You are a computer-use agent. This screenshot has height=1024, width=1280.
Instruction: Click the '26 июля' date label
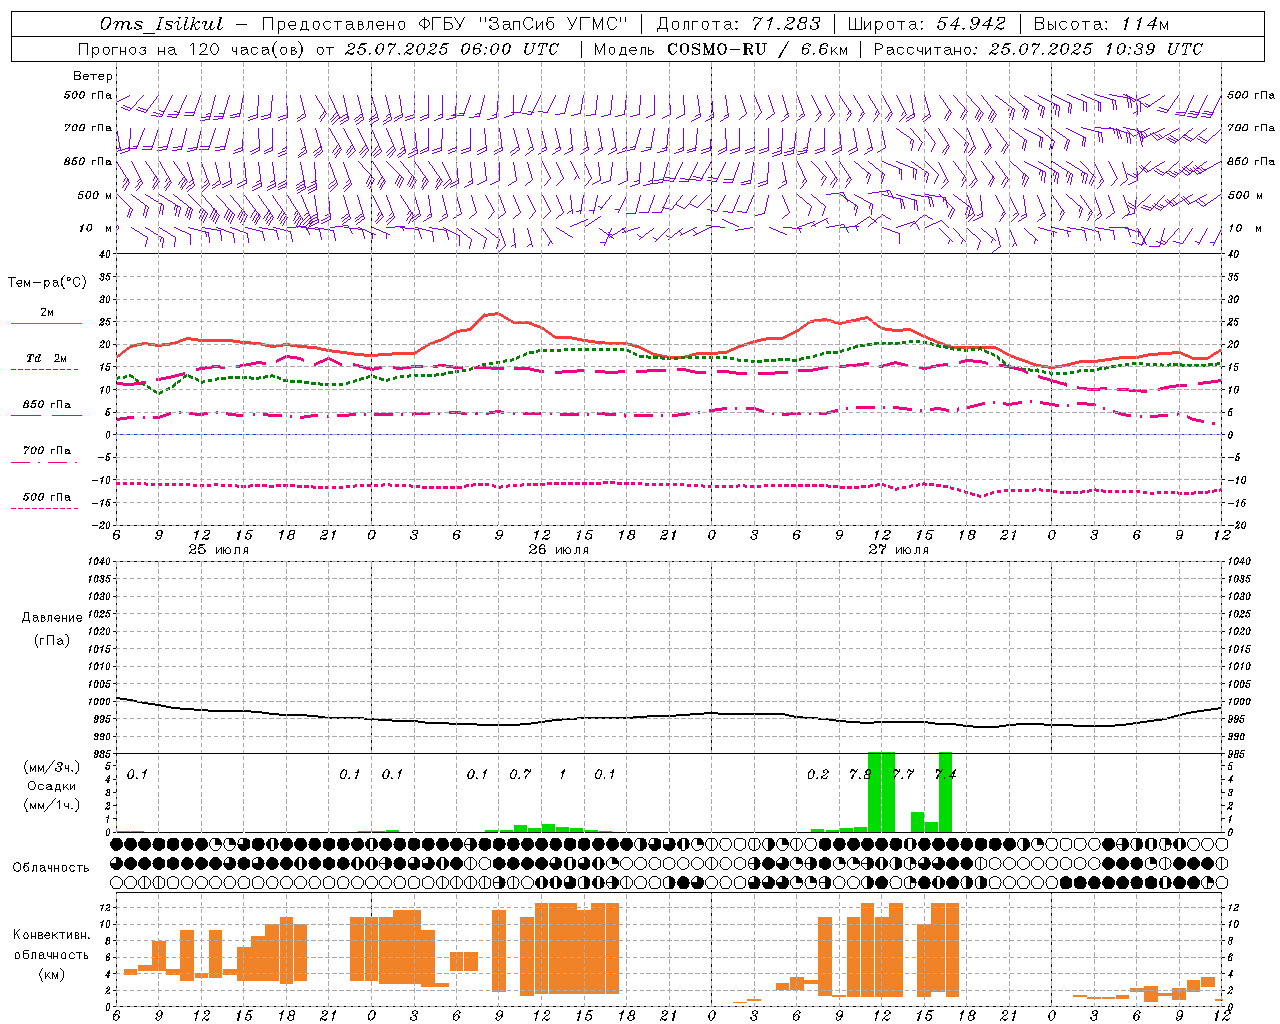tap(559, 550)
